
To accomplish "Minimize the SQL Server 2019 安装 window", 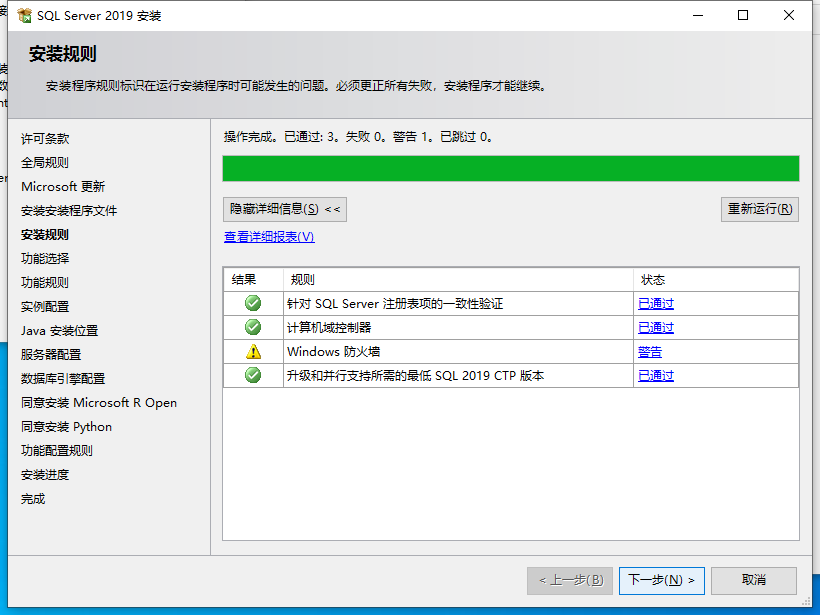I will [698, 16].
